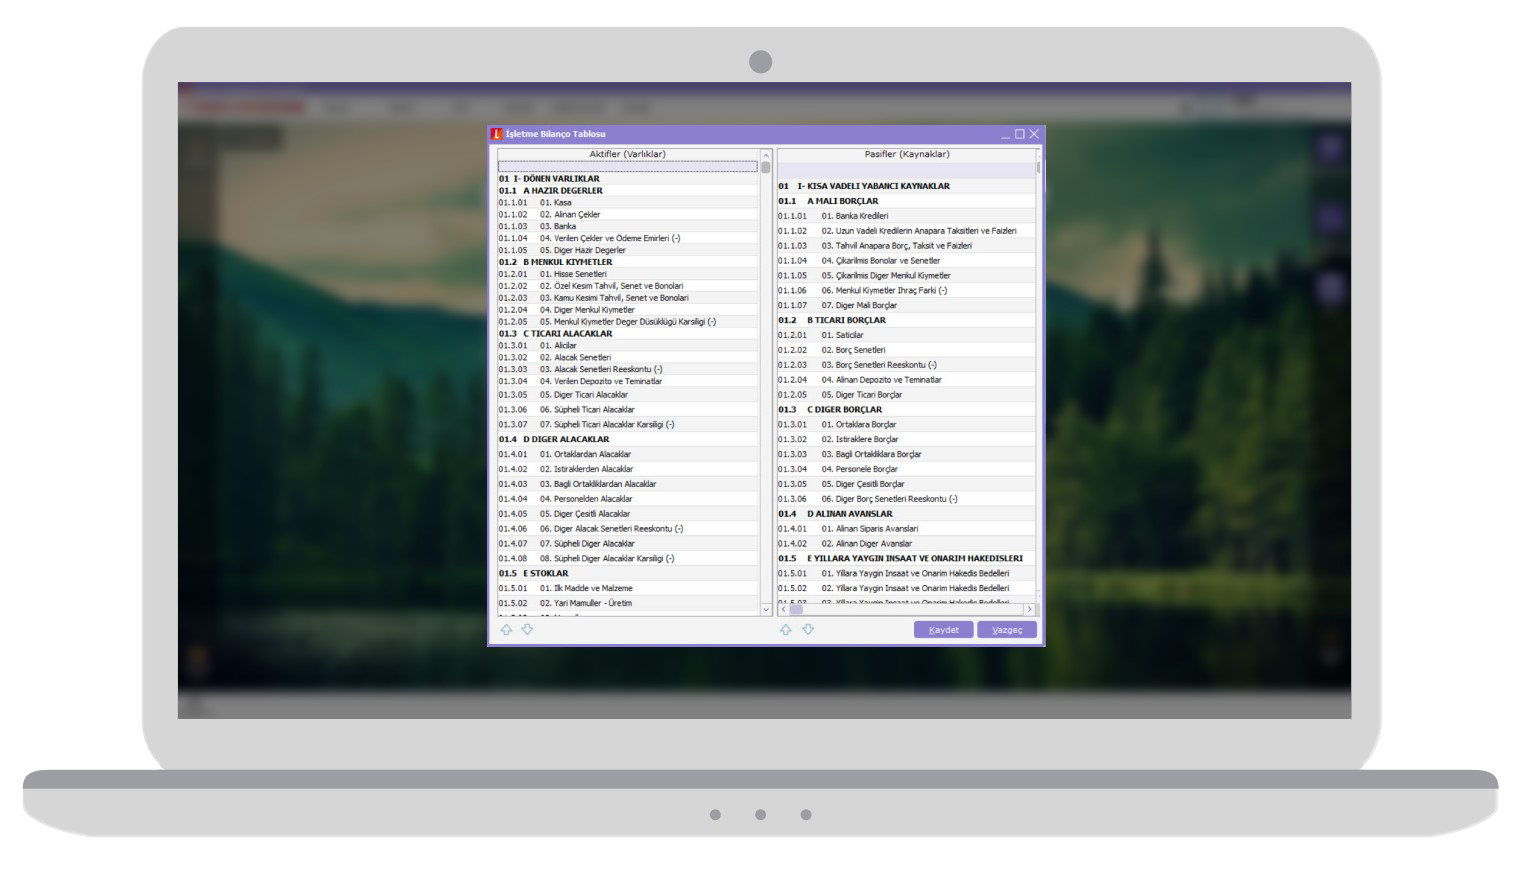Viewport: 1519px width, 893px height.
Task: Click the empty first row in Aktifler list
Action: click(x=627, y=167)
